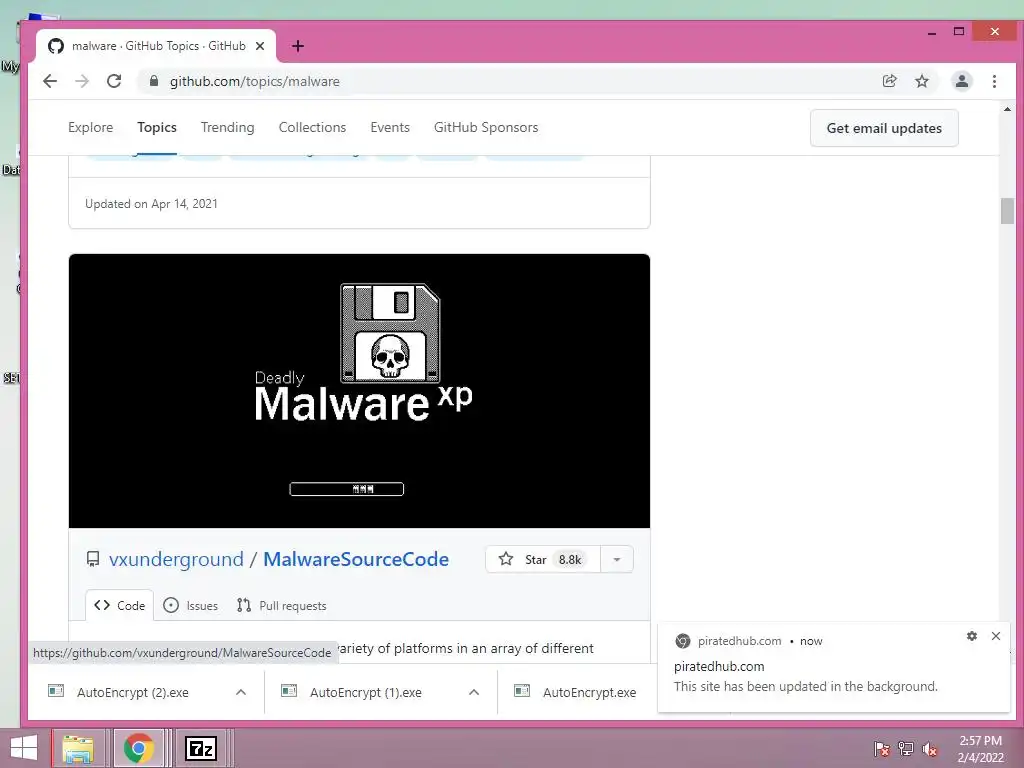The height and width of the screenshot is (768, 1024).
Task: Click the star icon in Star button
Action: click(x=505, y=559)
